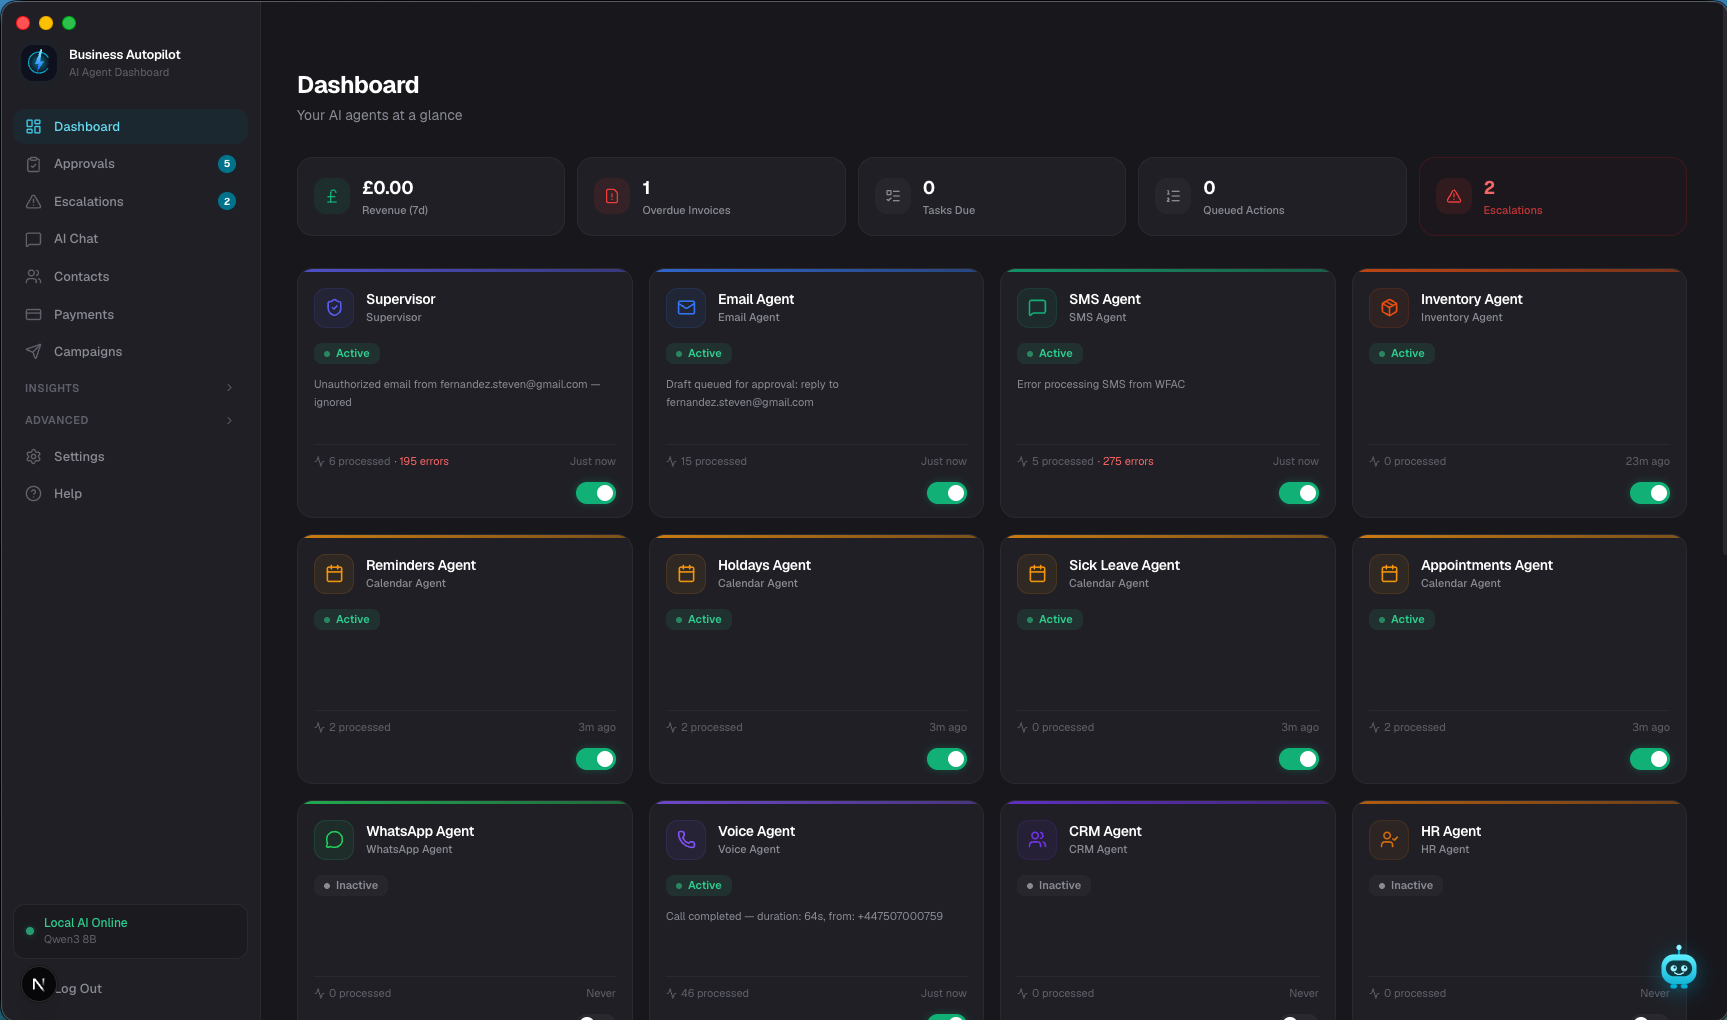Switch off the Appointments Agent
1727x1020 pixels.
tap(1650, 759)
